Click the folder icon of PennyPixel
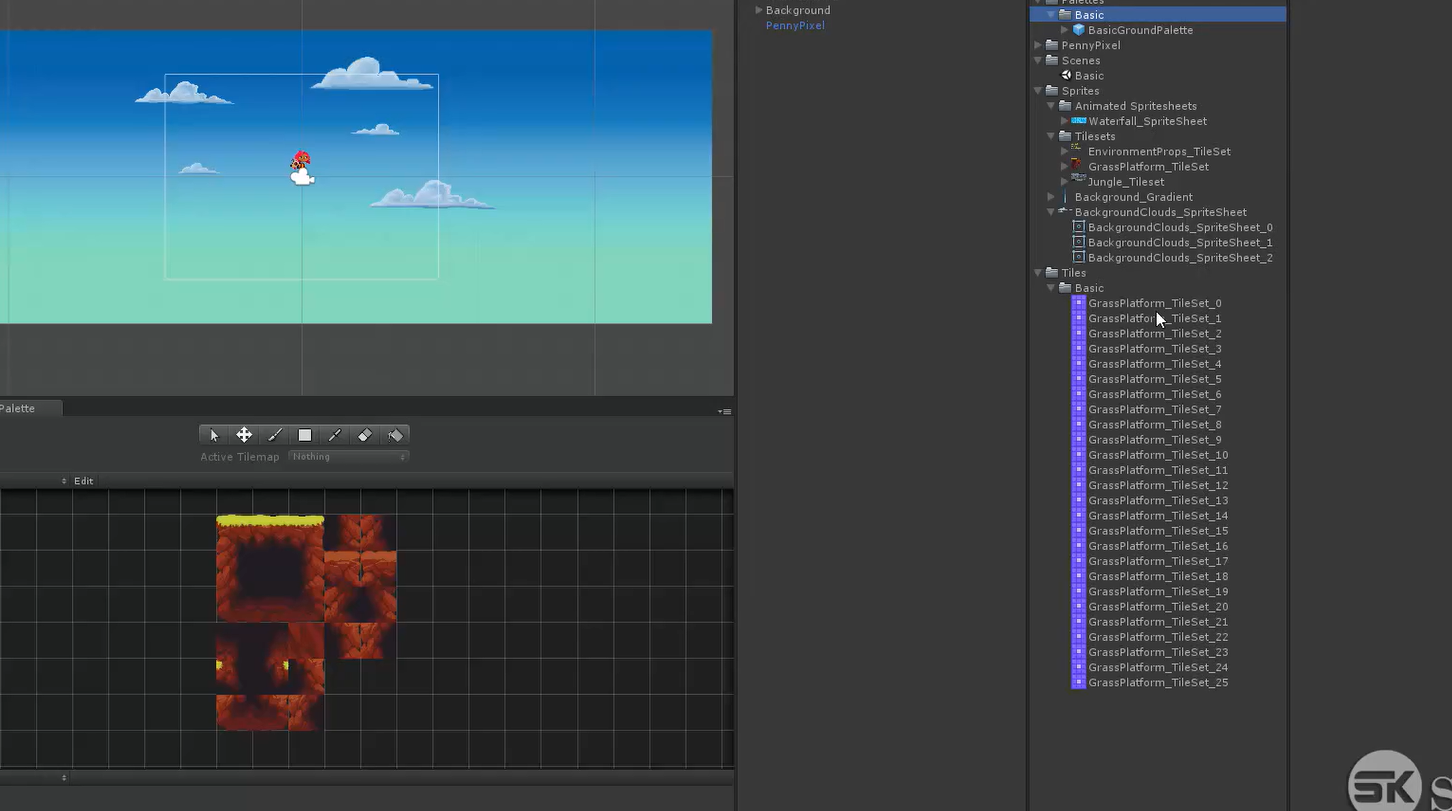The image size is (1452, 811). pyautogui.click(x=1052, y=45)
